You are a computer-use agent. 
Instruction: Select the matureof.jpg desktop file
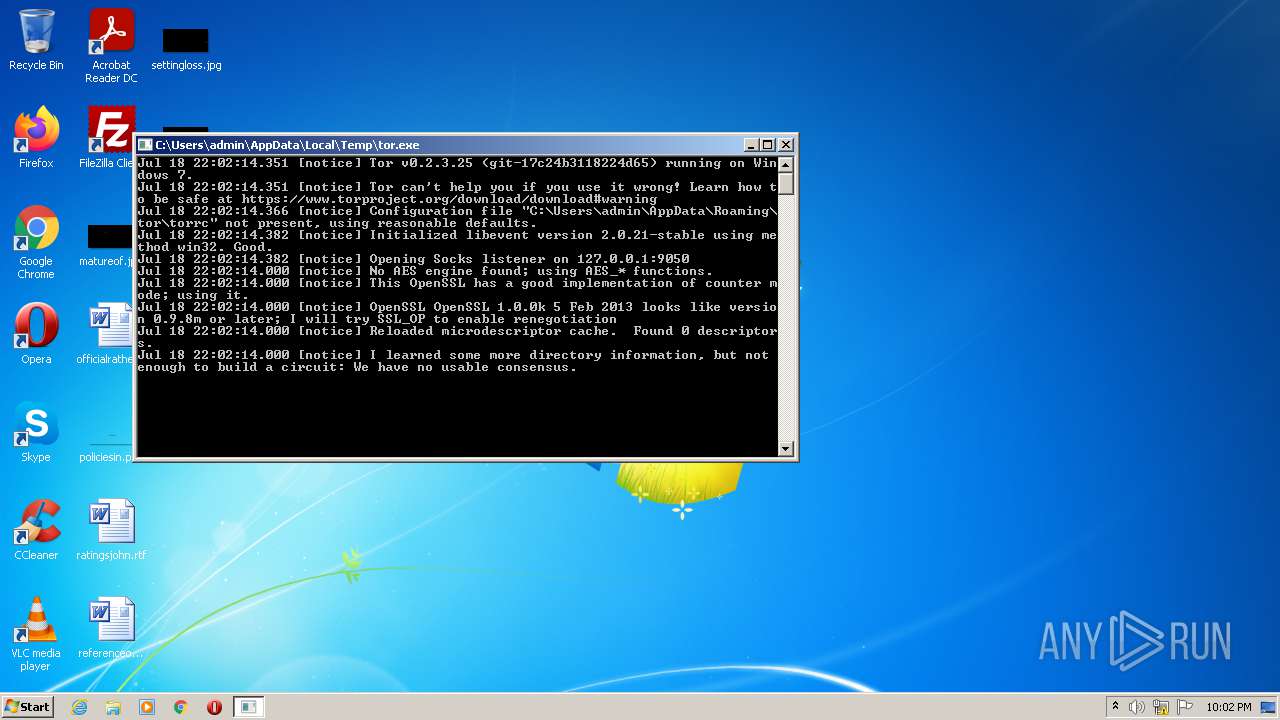coord(107,247)
